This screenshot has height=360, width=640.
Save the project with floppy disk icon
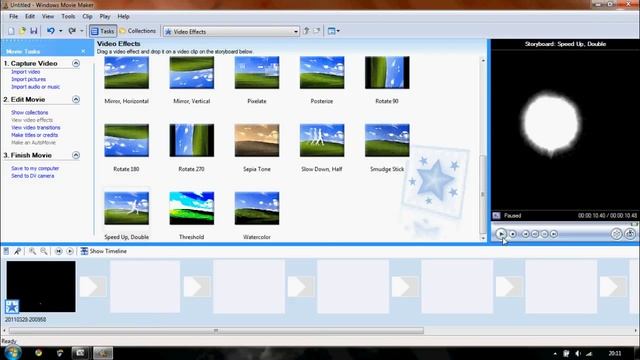tap(34, 31)
